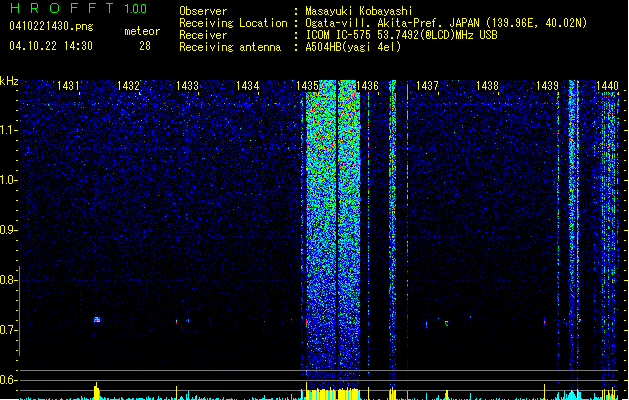Click the 1431 time marker
The width and height of the screenshot is (629, 400).
[68, 86]
